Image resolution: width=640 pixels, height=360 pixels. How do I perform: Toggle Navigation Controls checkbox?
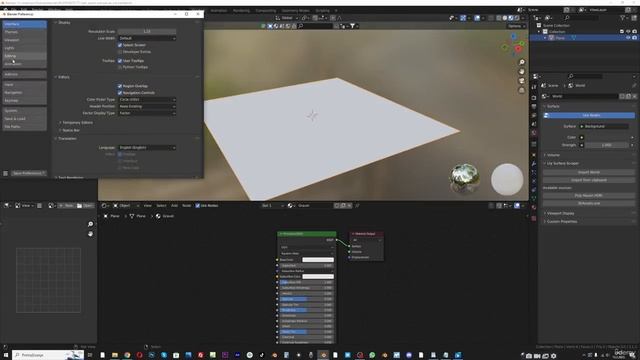120,93
